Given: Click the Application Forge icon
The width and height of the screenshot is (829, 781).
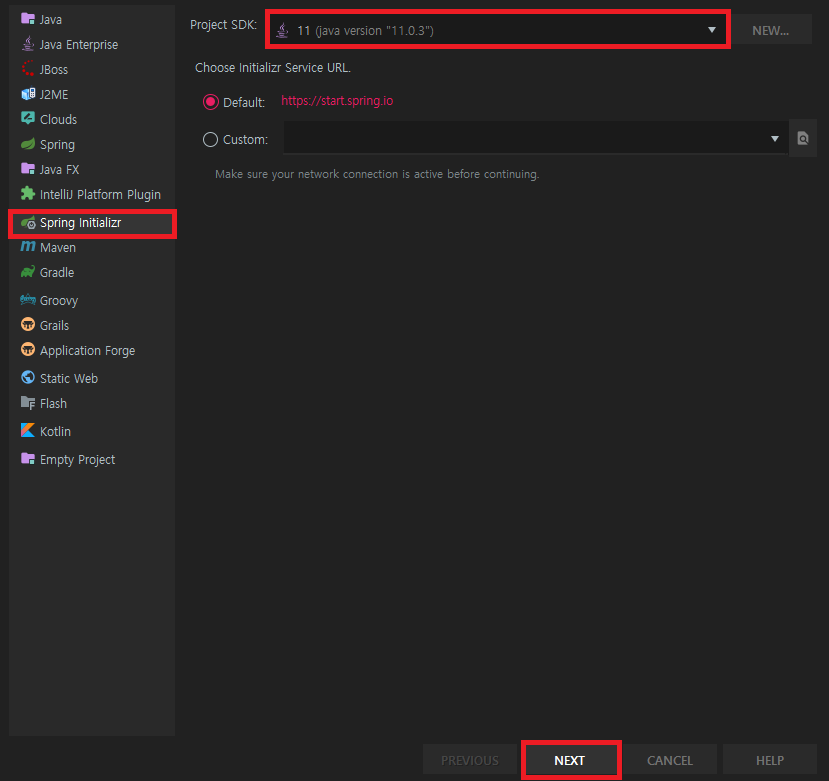Looking at the screenshot, I should (x=27, y=350).
